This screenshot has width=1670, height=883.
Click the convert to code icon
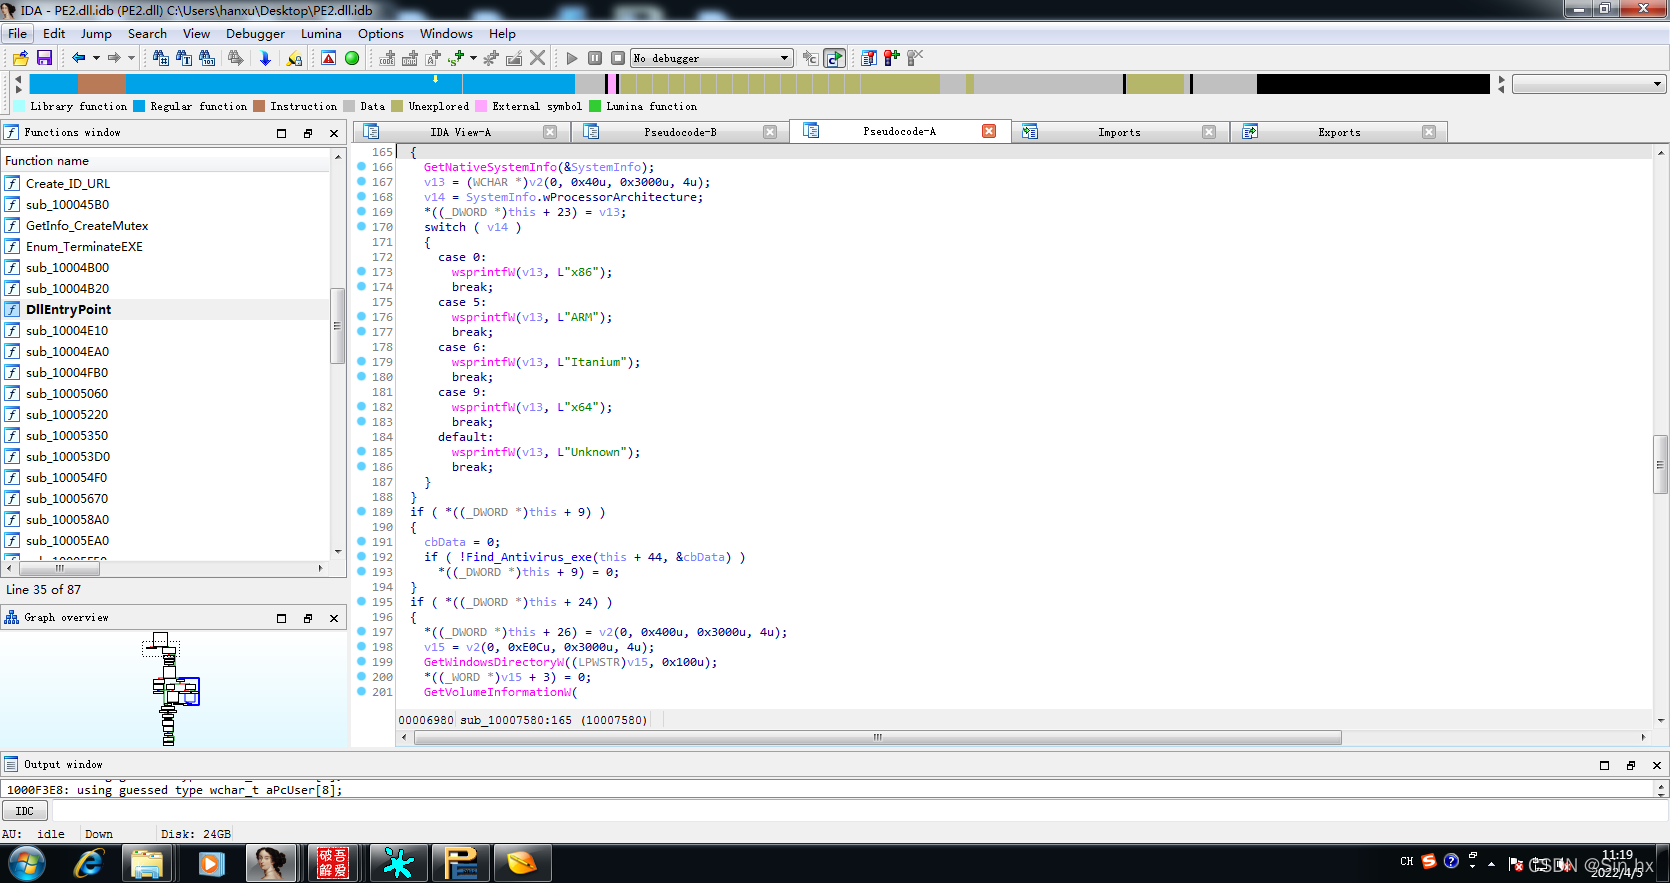(x=387, y=58)
